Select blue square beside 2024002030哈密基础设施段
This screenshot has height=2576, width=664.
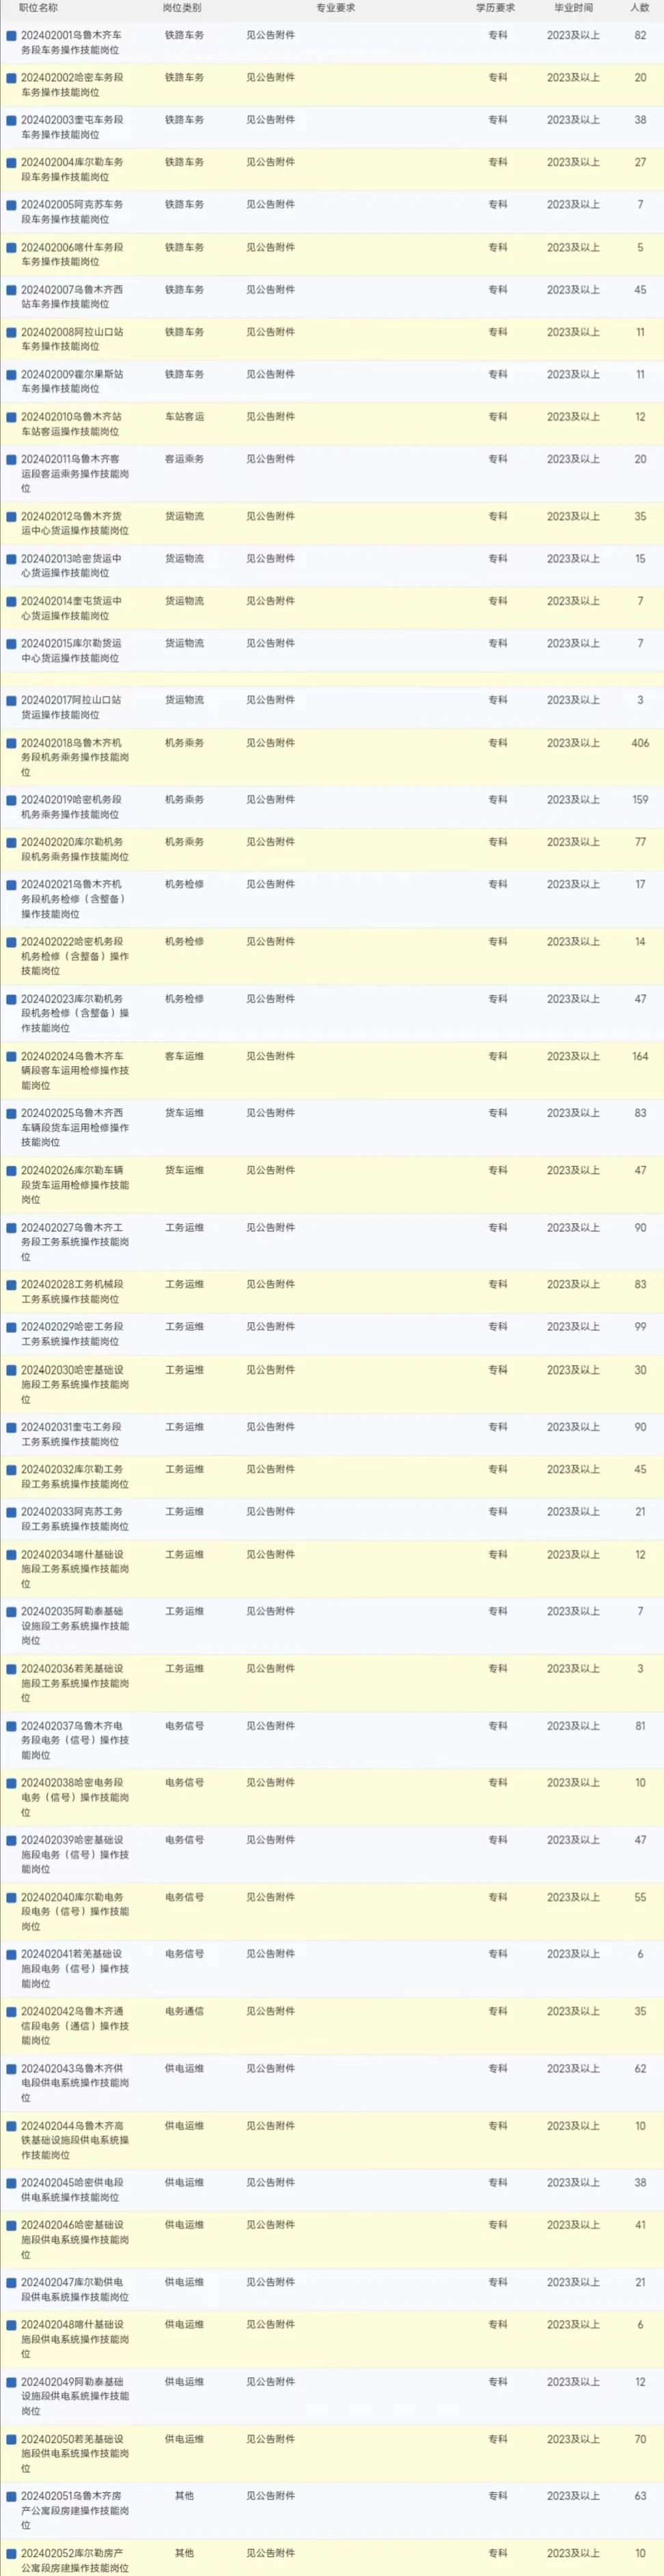(11, 1370)
